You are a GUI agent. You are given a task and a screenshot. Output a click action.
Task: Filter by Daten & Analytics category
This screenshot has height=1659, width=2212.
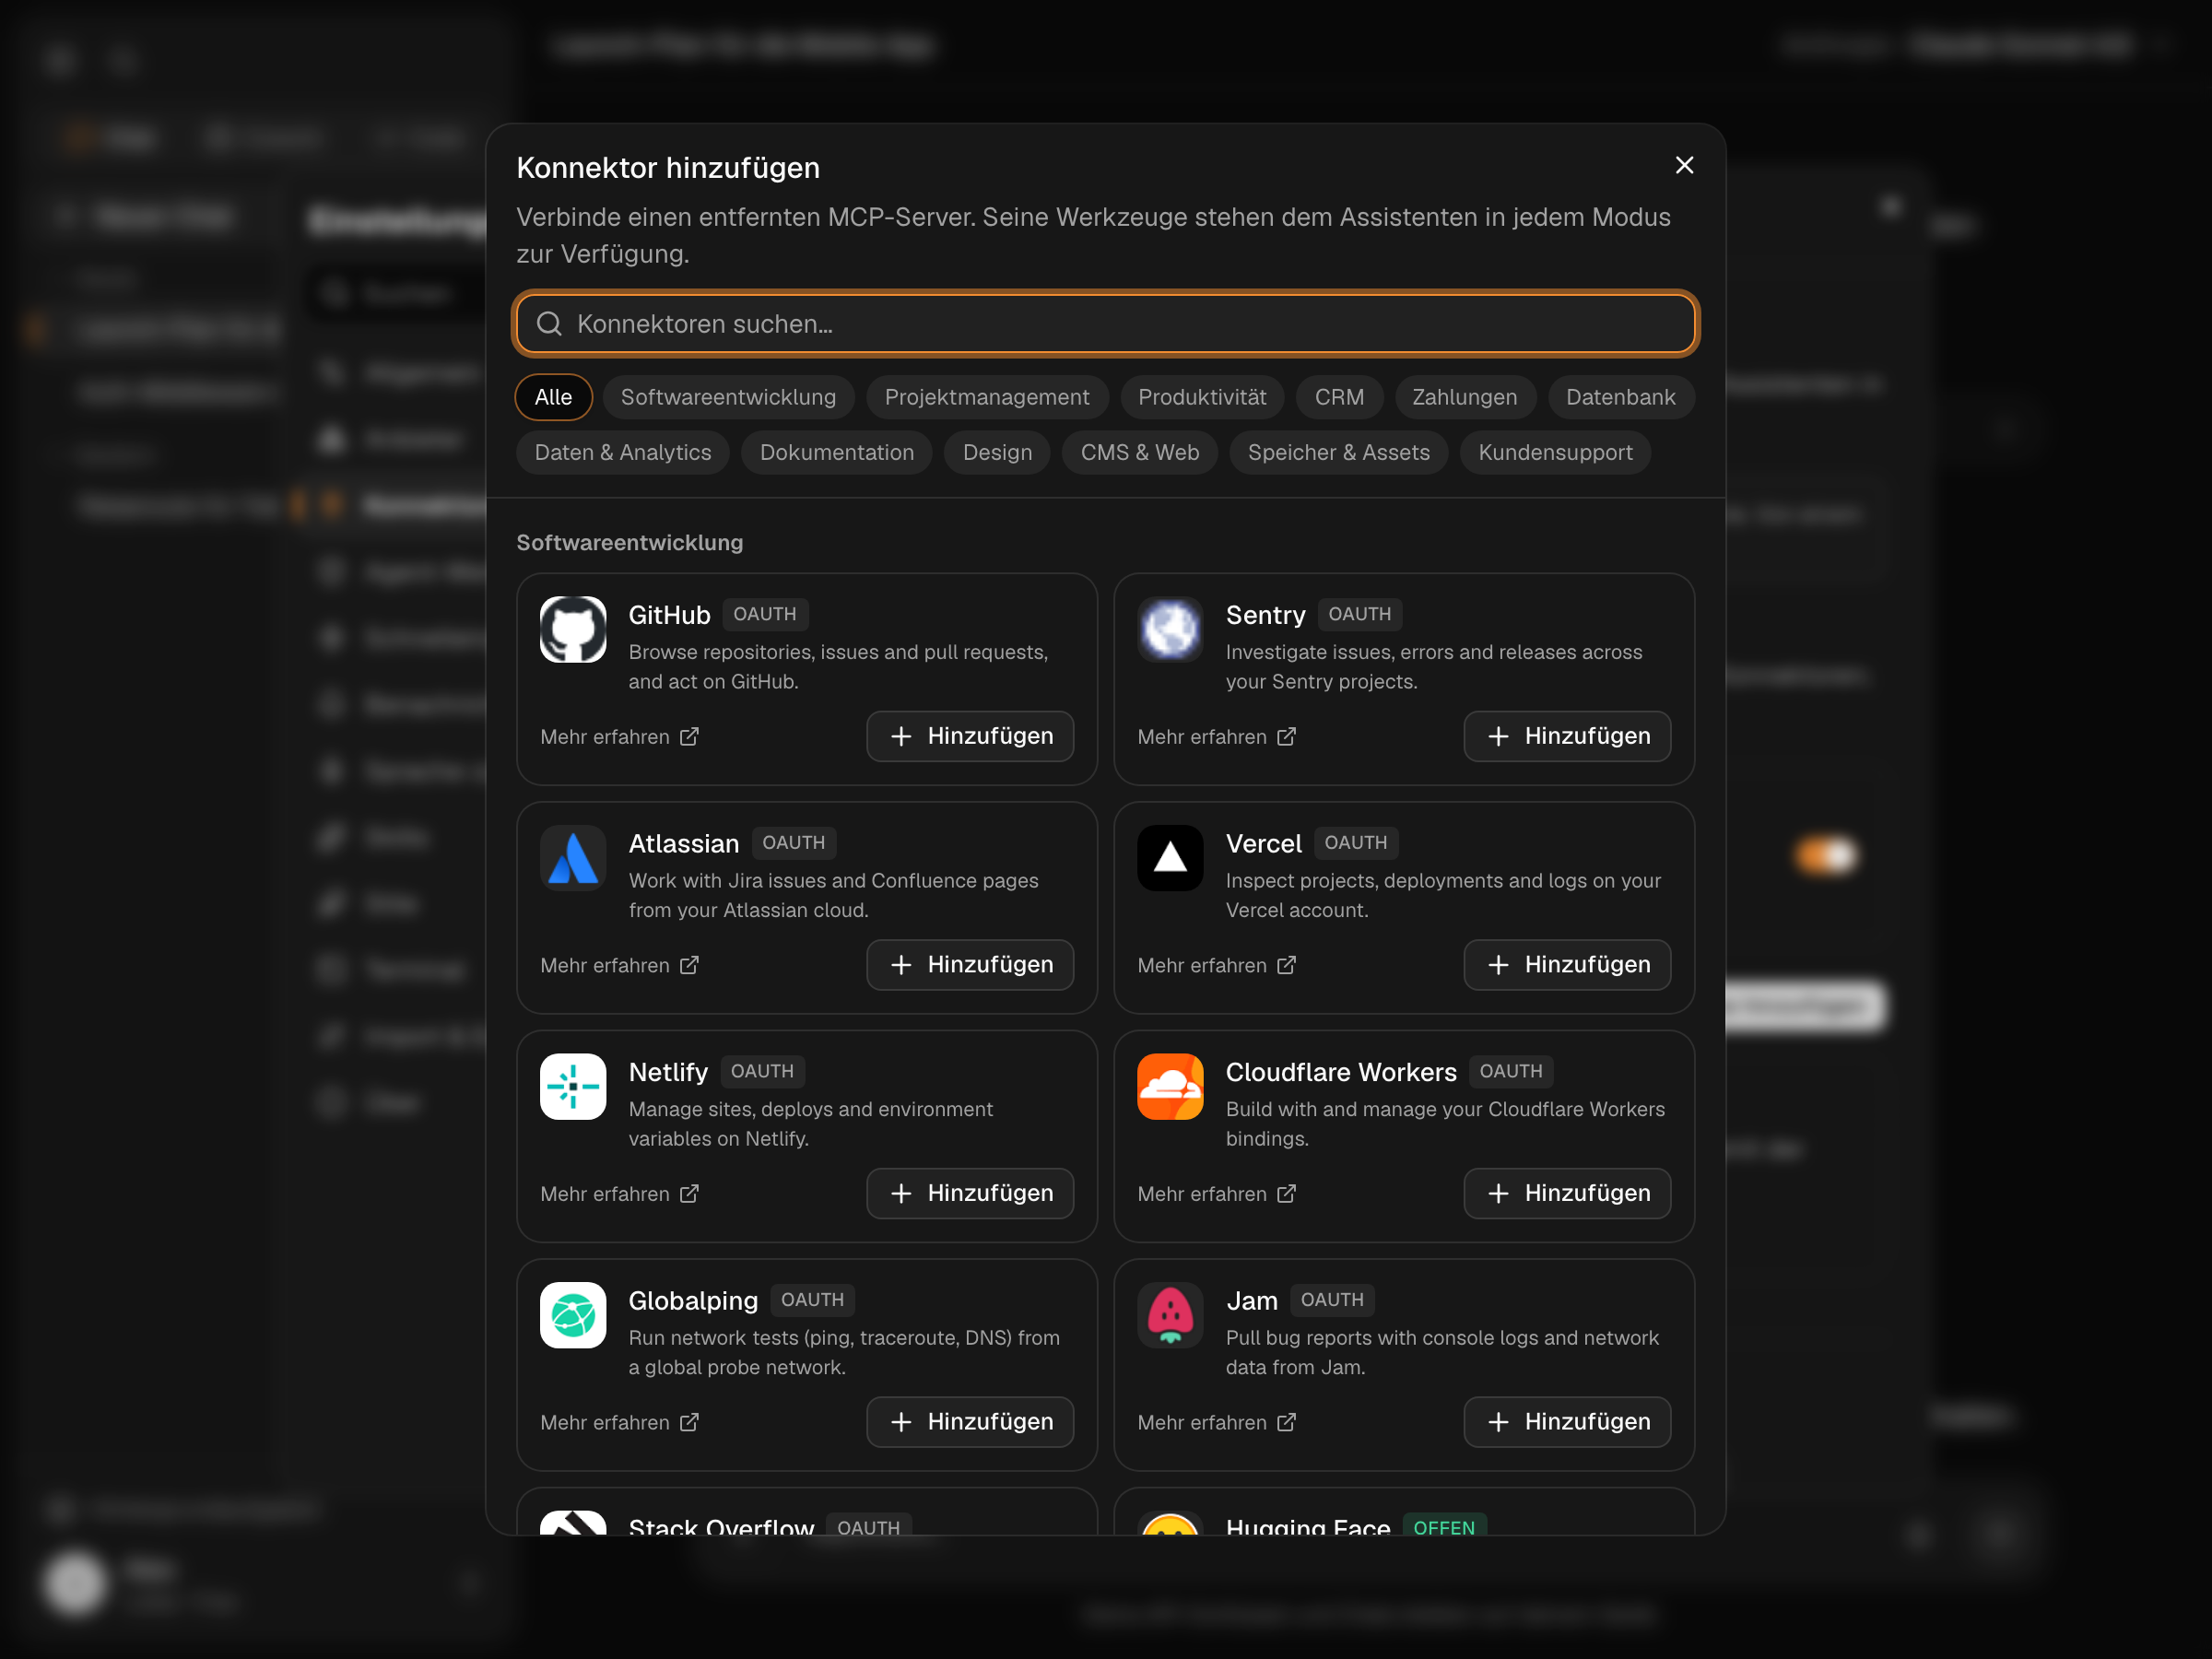(x=622, y=453)
